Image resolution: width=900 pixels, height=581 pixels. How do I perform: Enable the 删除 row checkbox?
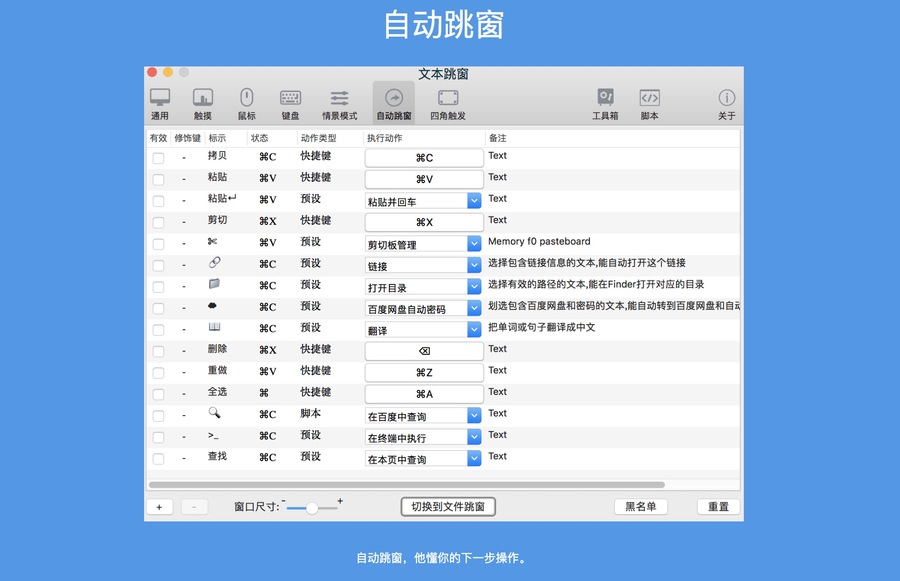pos(158,351)
